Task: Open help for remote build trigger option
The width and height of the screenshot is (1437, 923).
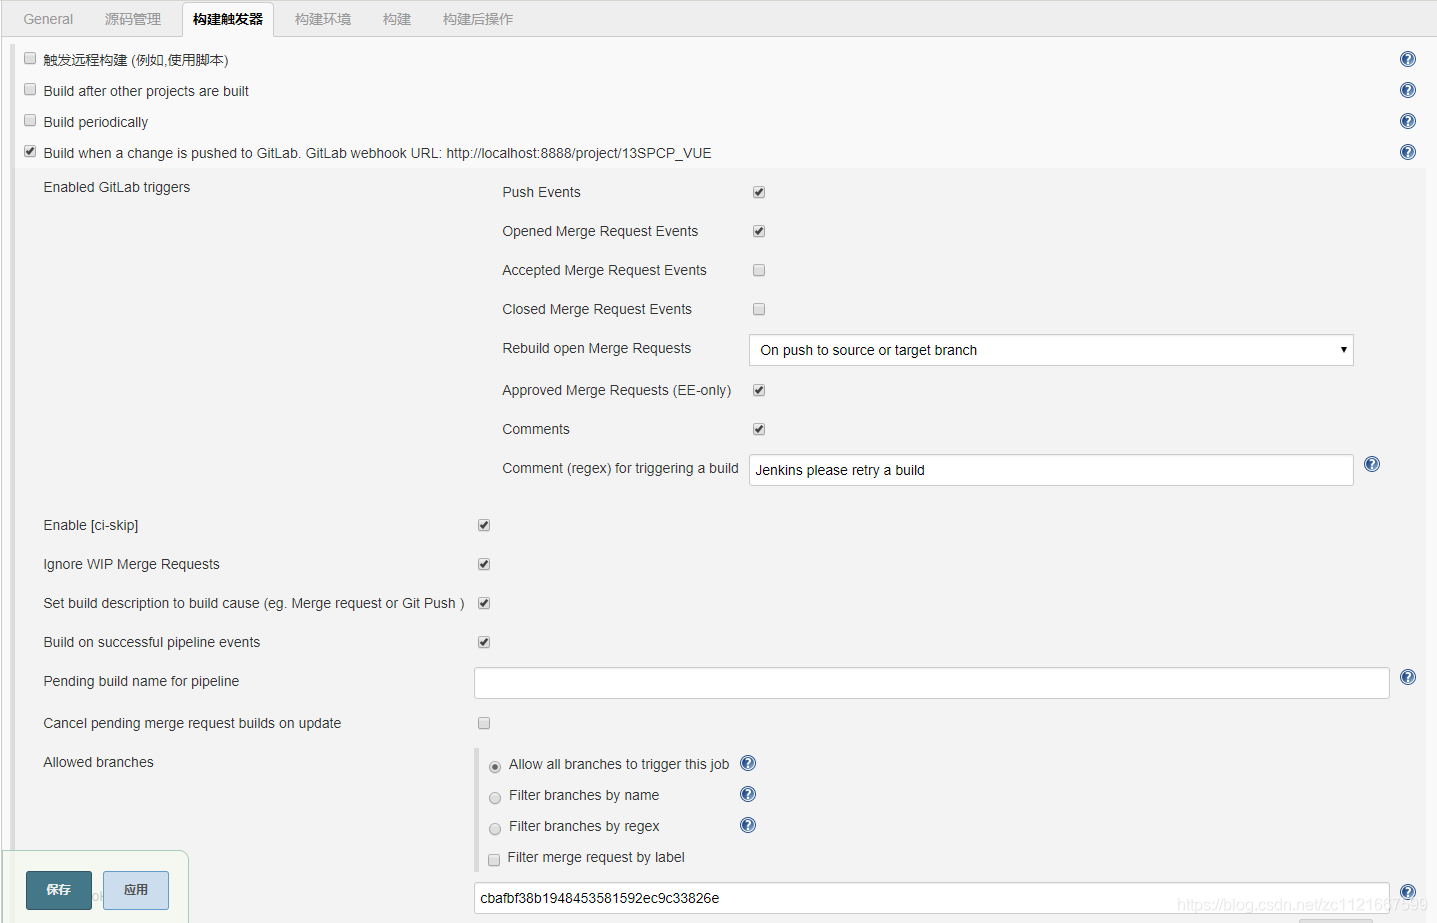Action: pos(1408,59)
